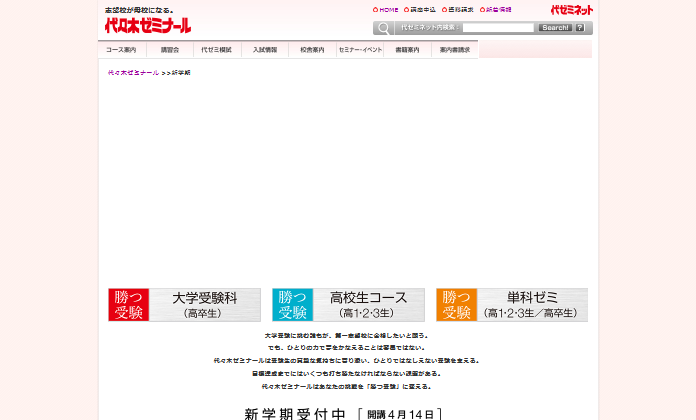The height and width of the screenshot is (420, 696).
Task: Open the 講習会 menu tab
Action: tap(170, 50)
